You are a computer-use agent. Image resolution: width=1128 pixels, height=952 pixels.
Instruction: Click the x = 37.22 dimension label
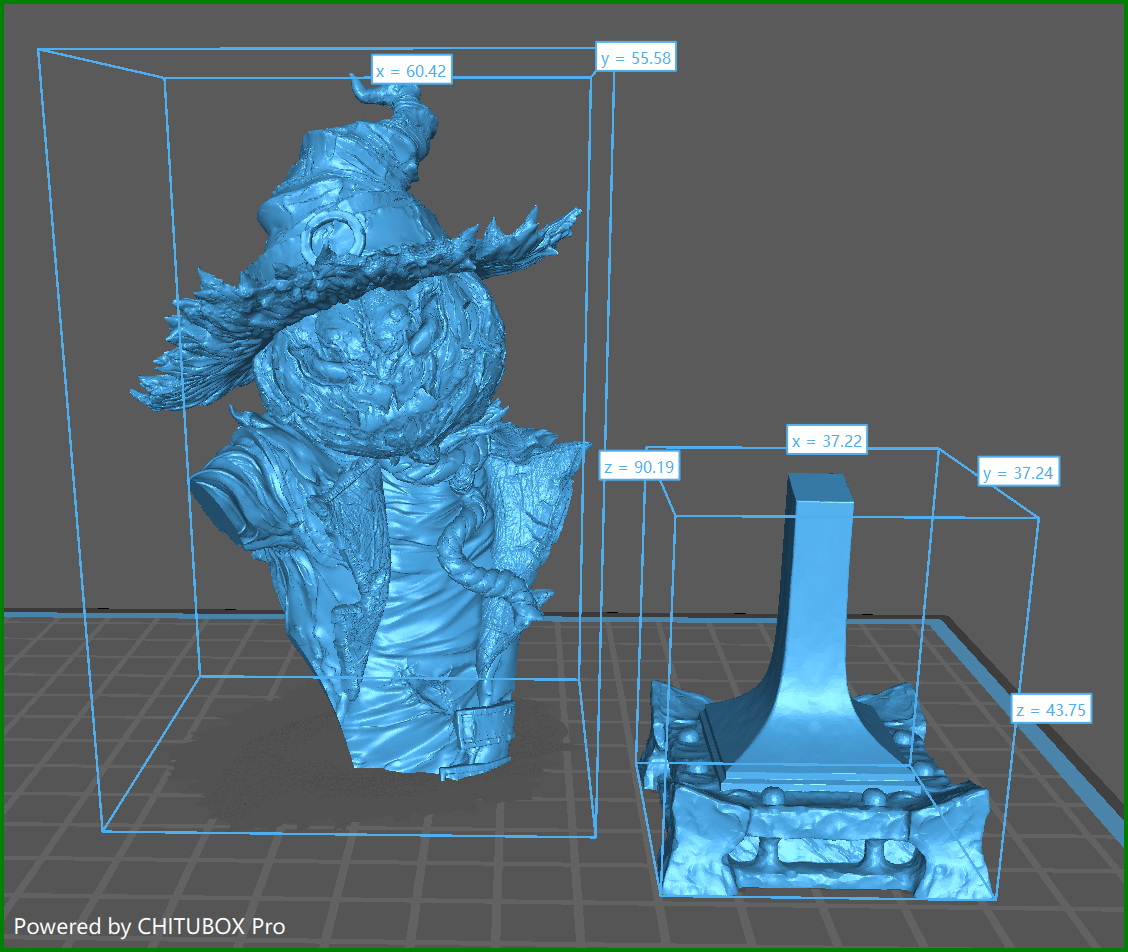pyautogui.click(x=826, y=441)
